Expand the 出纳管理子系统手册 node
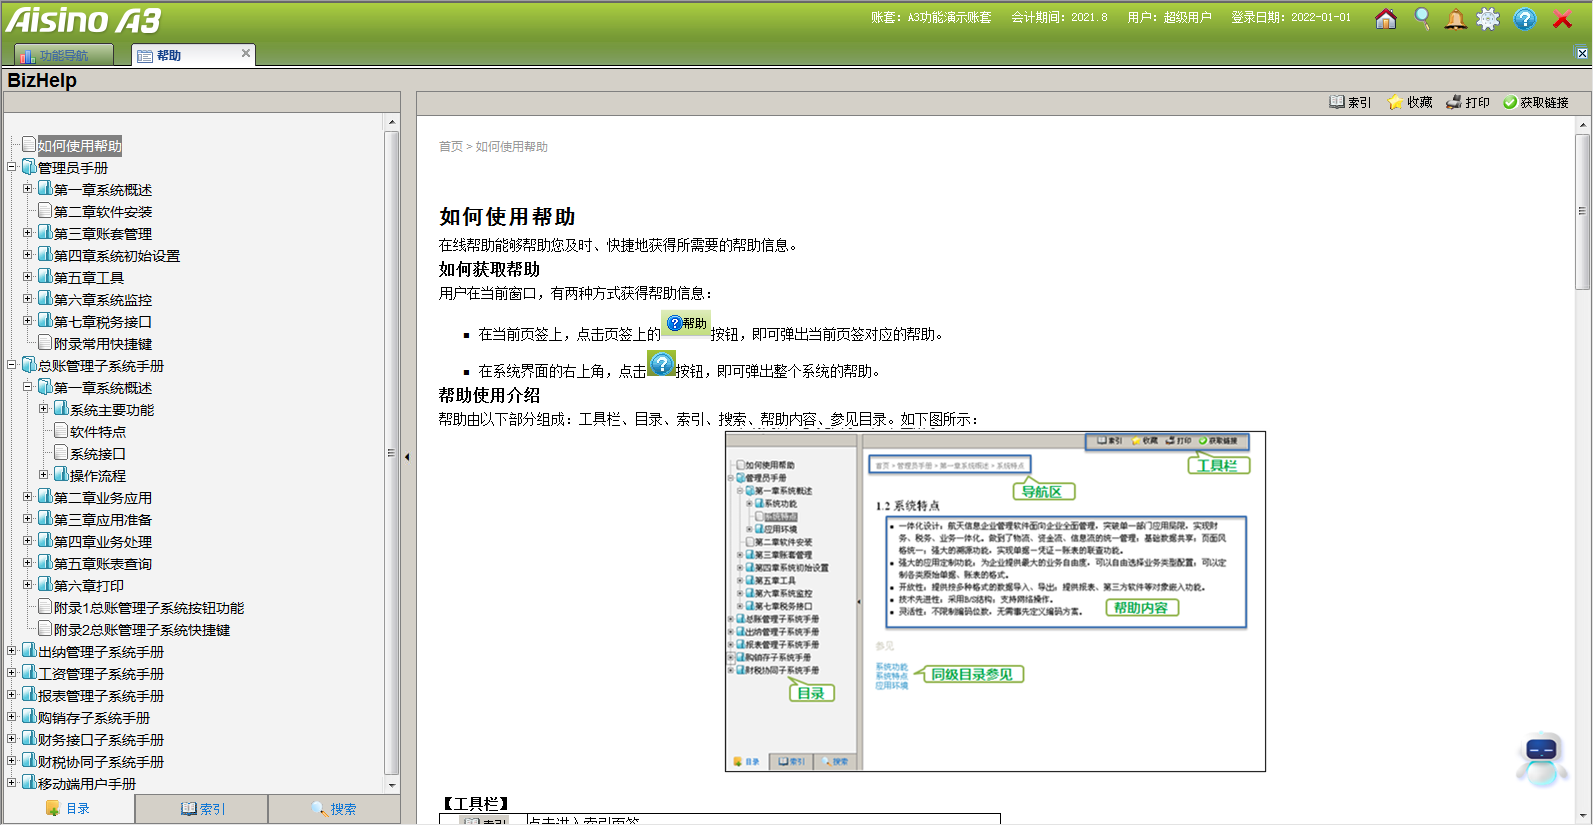 pos(12,651)
